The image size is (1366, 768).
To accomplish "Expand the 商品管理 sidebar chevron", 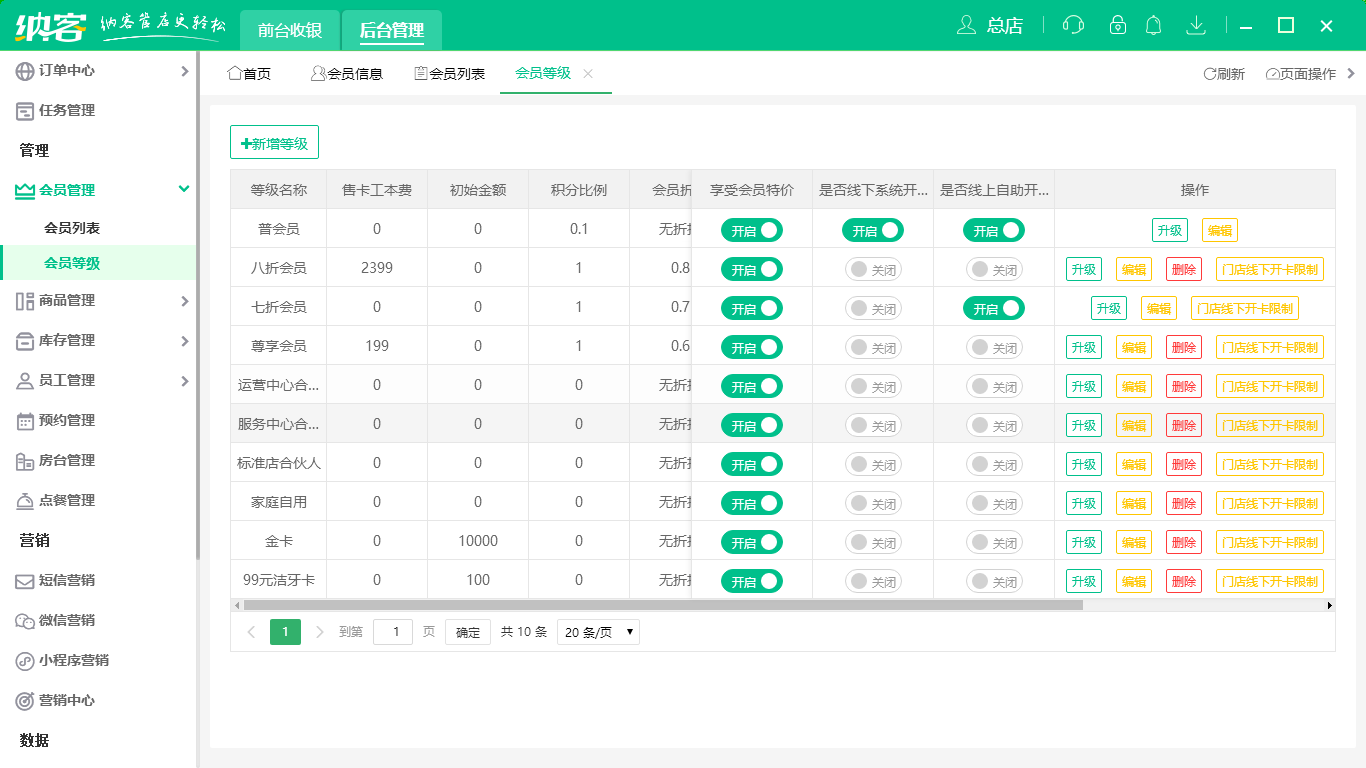I will click(x=184, y=301).
